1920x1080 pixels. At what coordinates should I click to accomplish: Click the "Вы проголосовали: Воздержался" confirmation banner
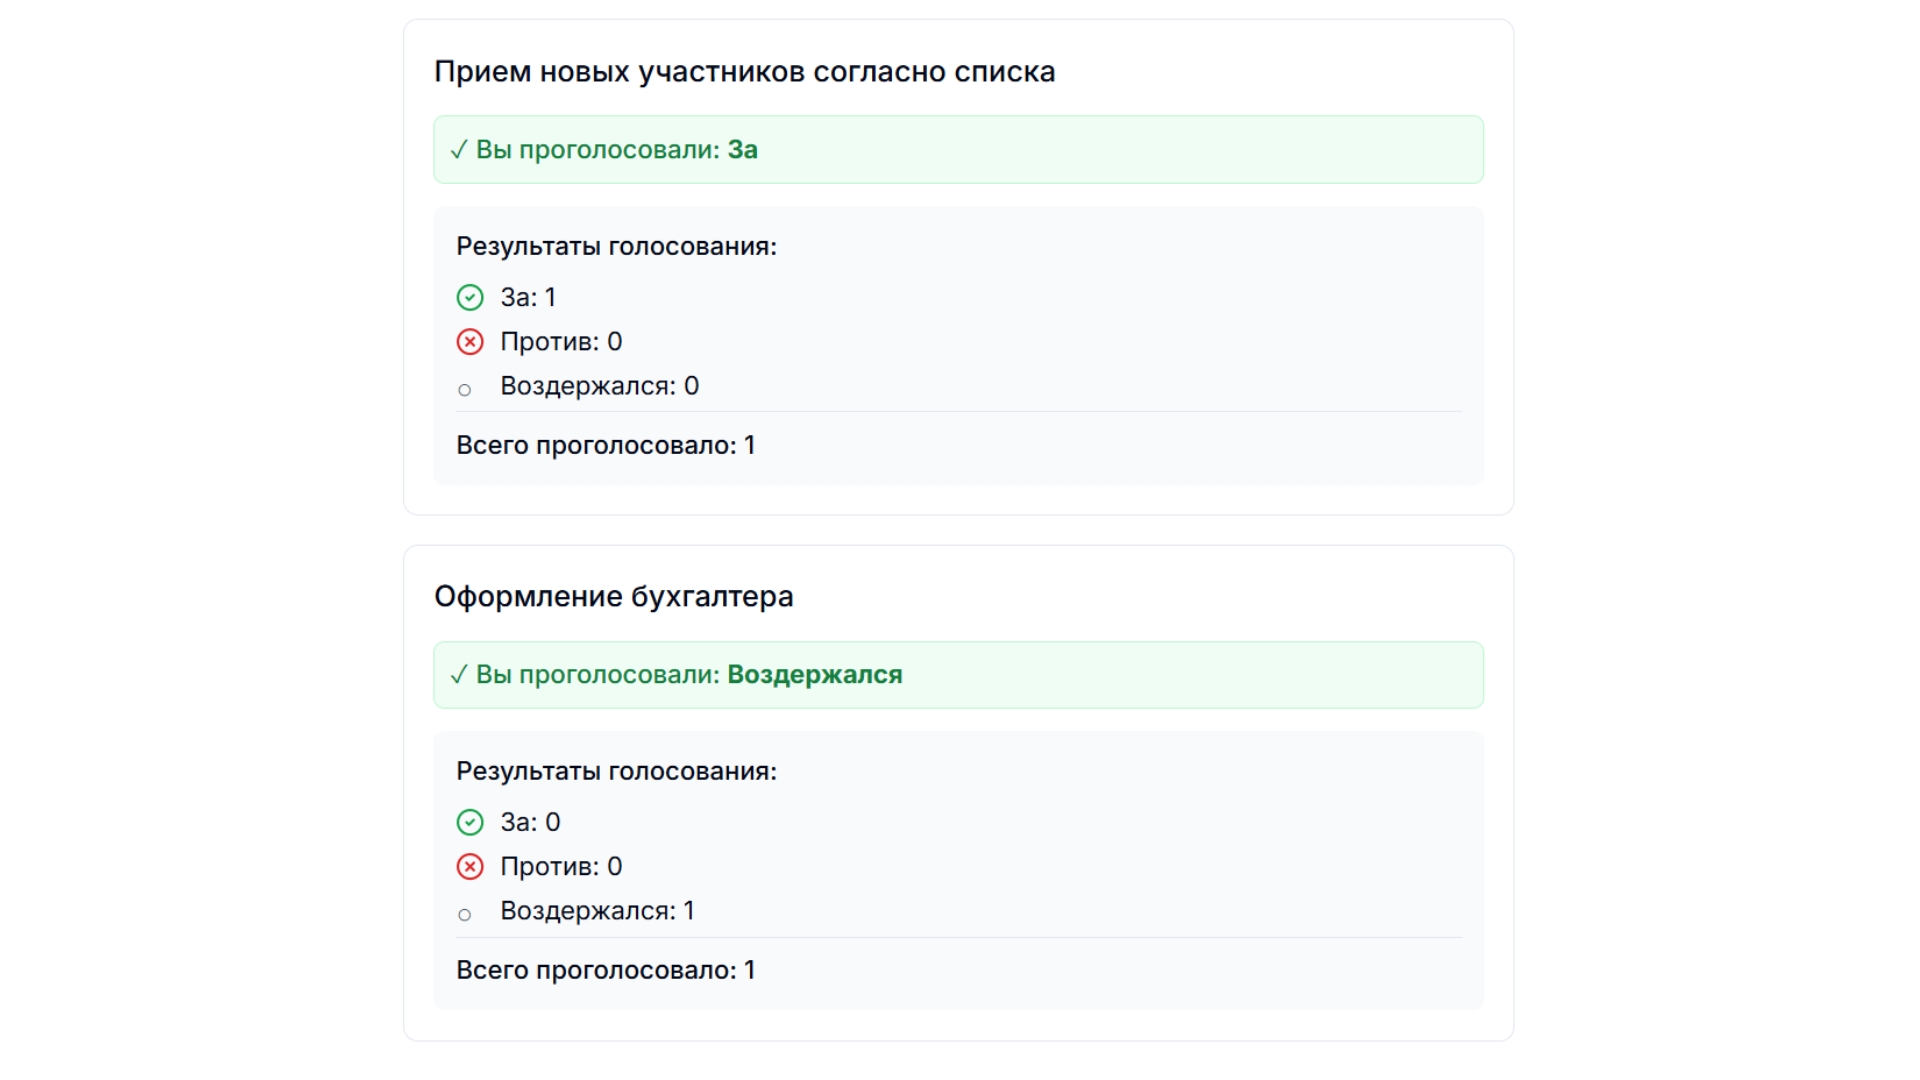tap(958, 674)
